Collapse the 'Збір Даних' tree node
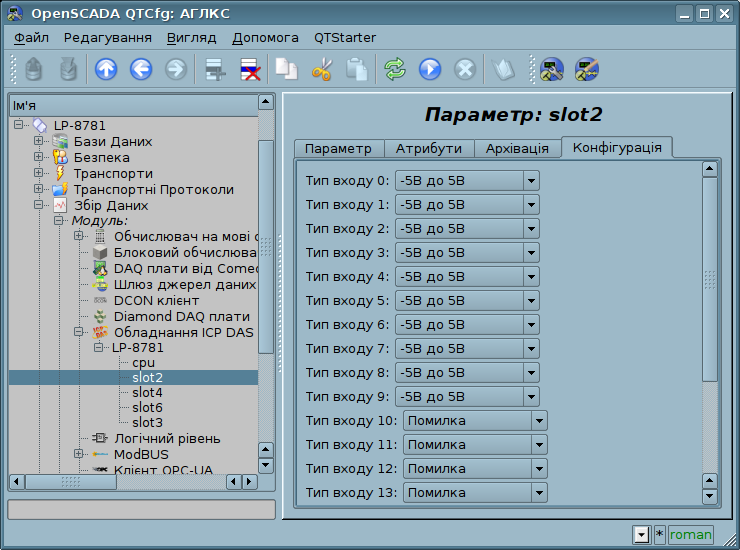The height and width of the screenshot is (550, 740). pyautogui.click(x=39, y=205)
